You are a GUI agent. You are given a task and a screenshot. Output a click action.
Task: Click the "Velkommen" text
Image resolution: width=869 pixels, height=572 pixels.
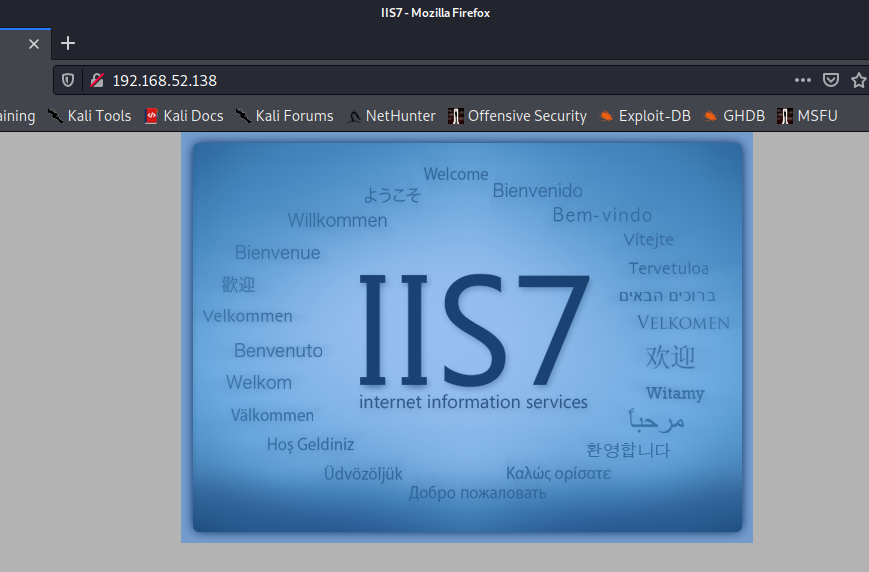pos(248,316)
